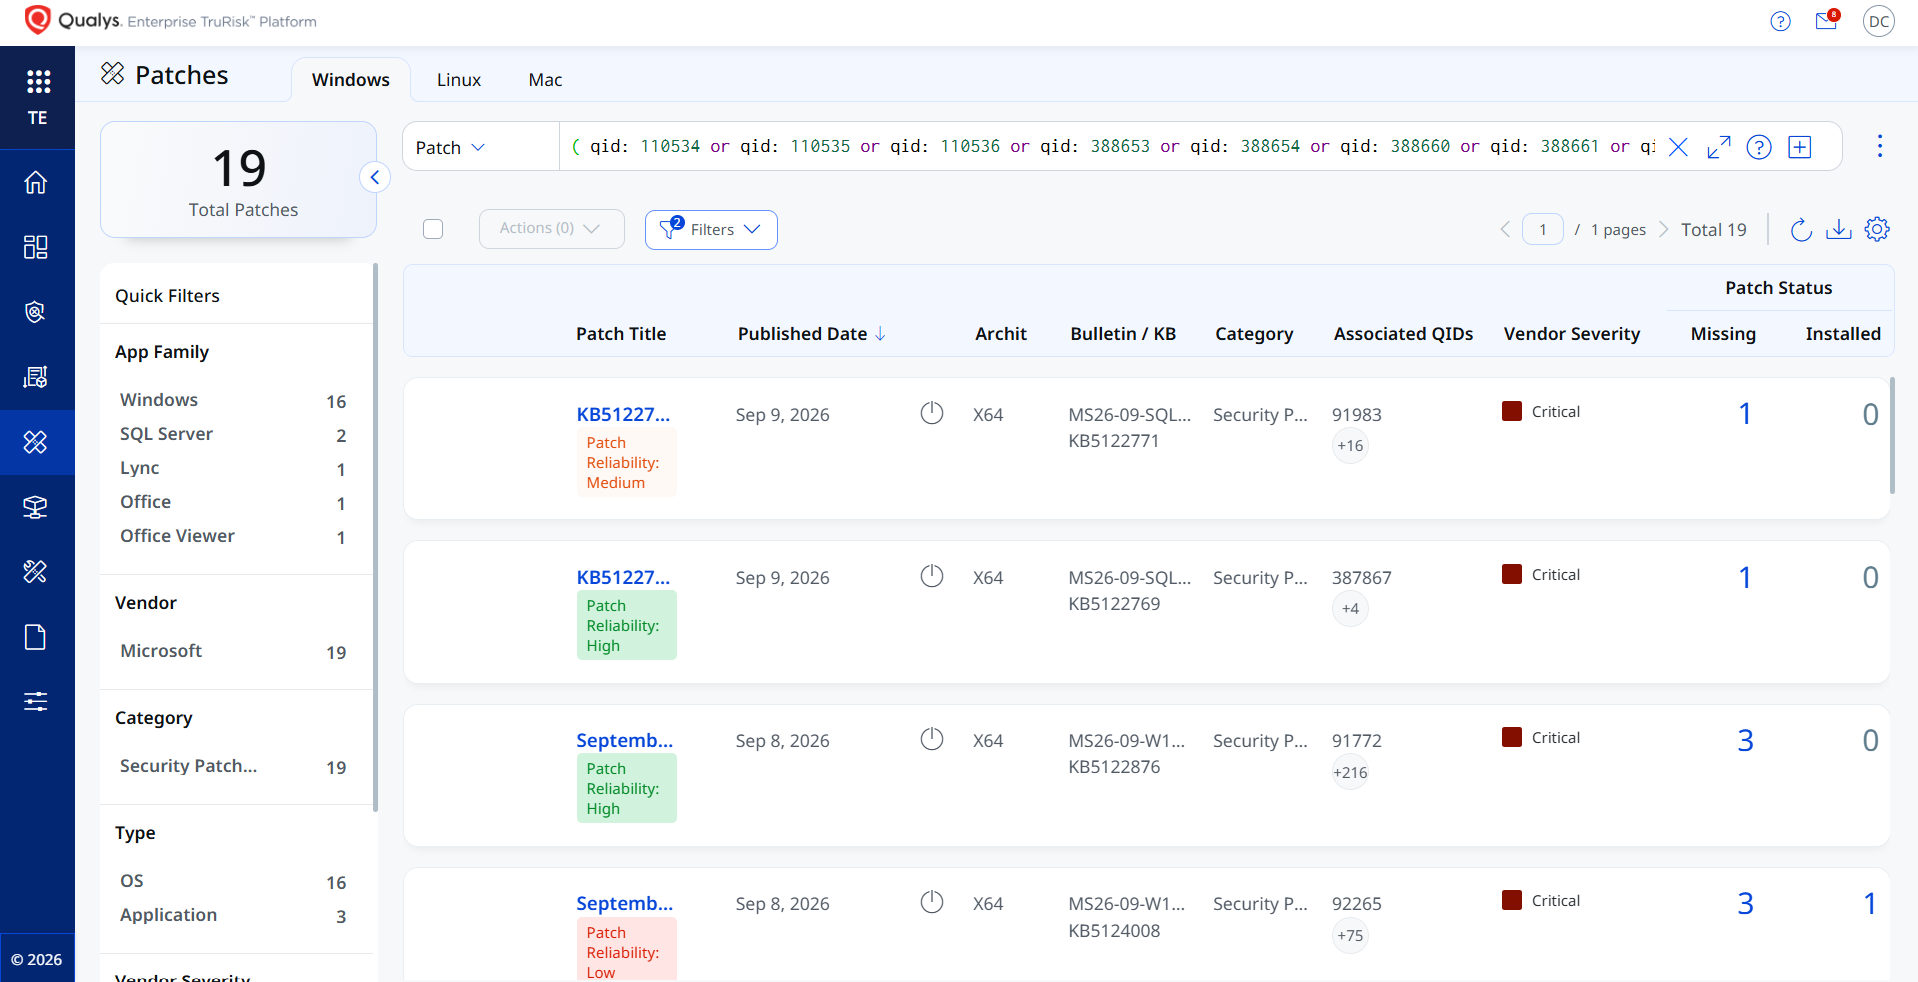Refresh the patch list

point(1801,229)
